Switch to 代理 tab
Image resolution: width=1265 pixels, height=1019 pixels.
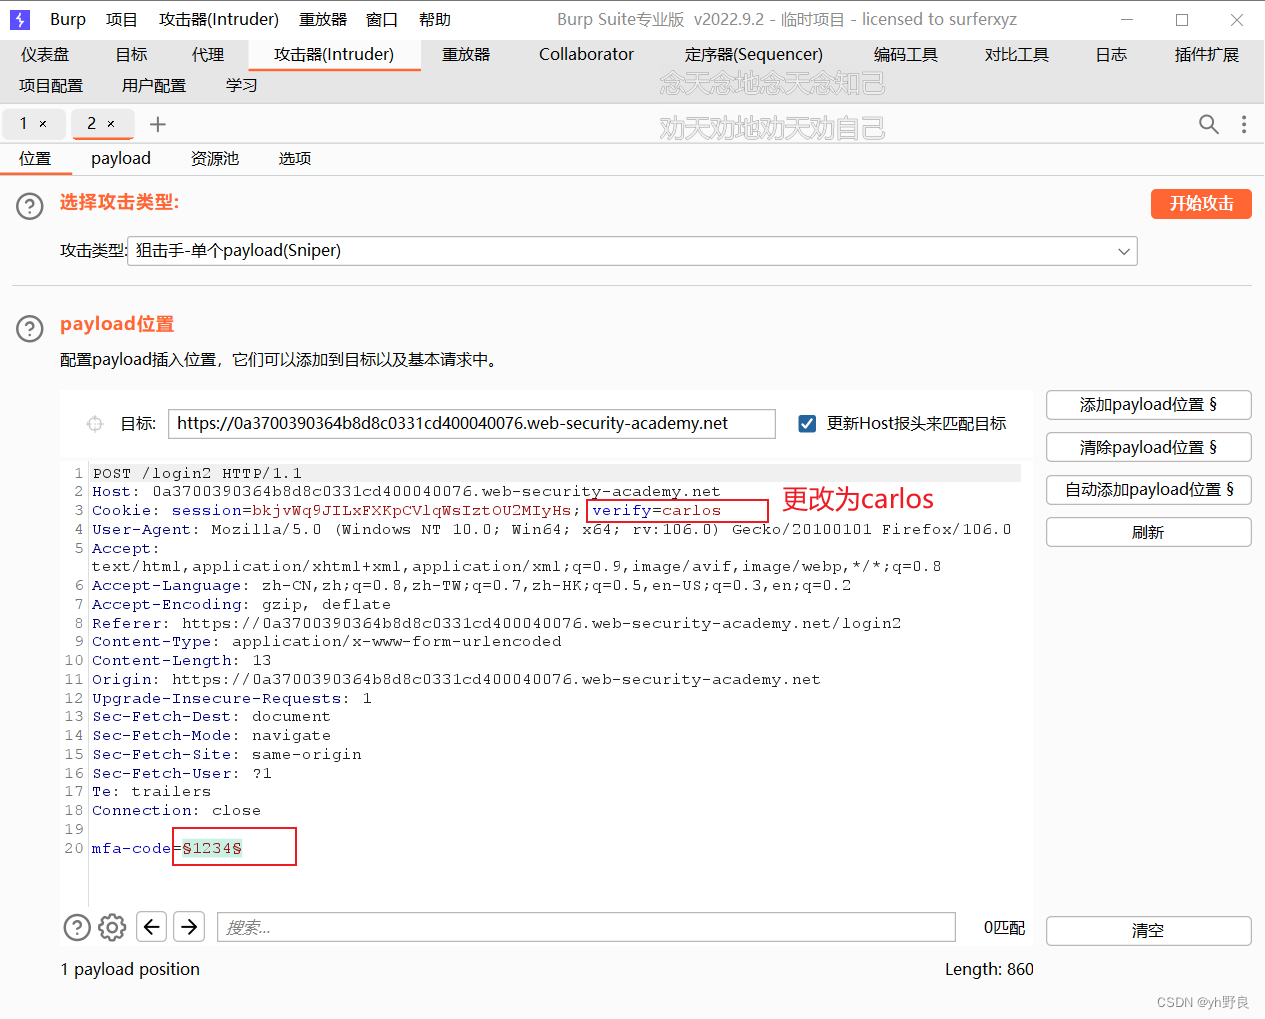pos(208,55)
